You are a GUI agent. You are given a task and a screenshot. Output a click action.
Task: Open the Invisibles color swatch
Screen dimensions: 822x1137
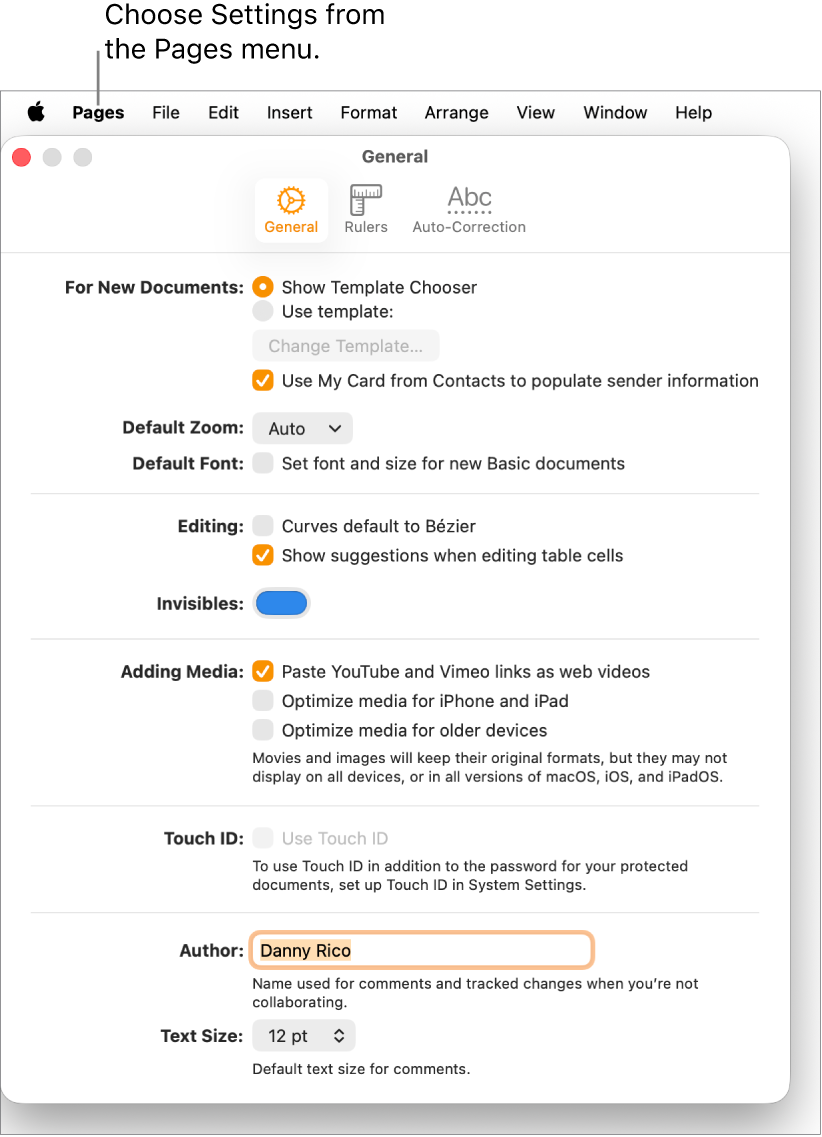(281, 603)
